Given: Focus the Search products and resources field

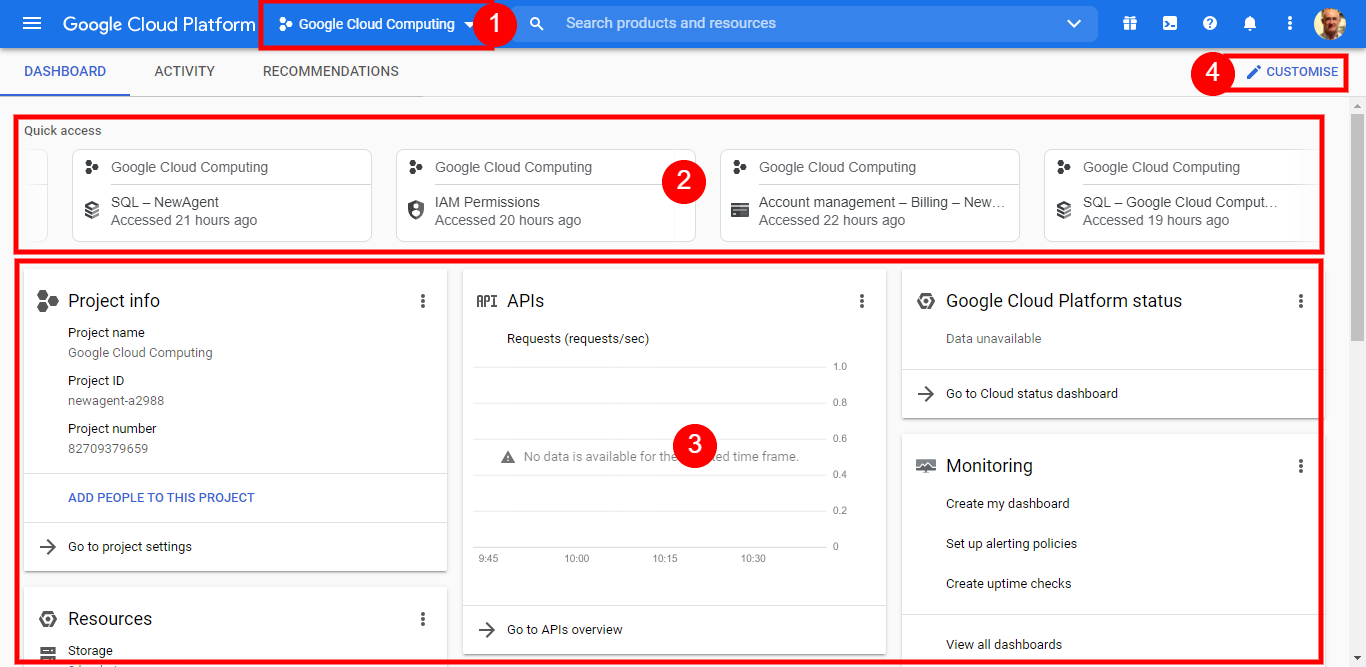Looking at the screenshot, I should click(x=805, y=23).
